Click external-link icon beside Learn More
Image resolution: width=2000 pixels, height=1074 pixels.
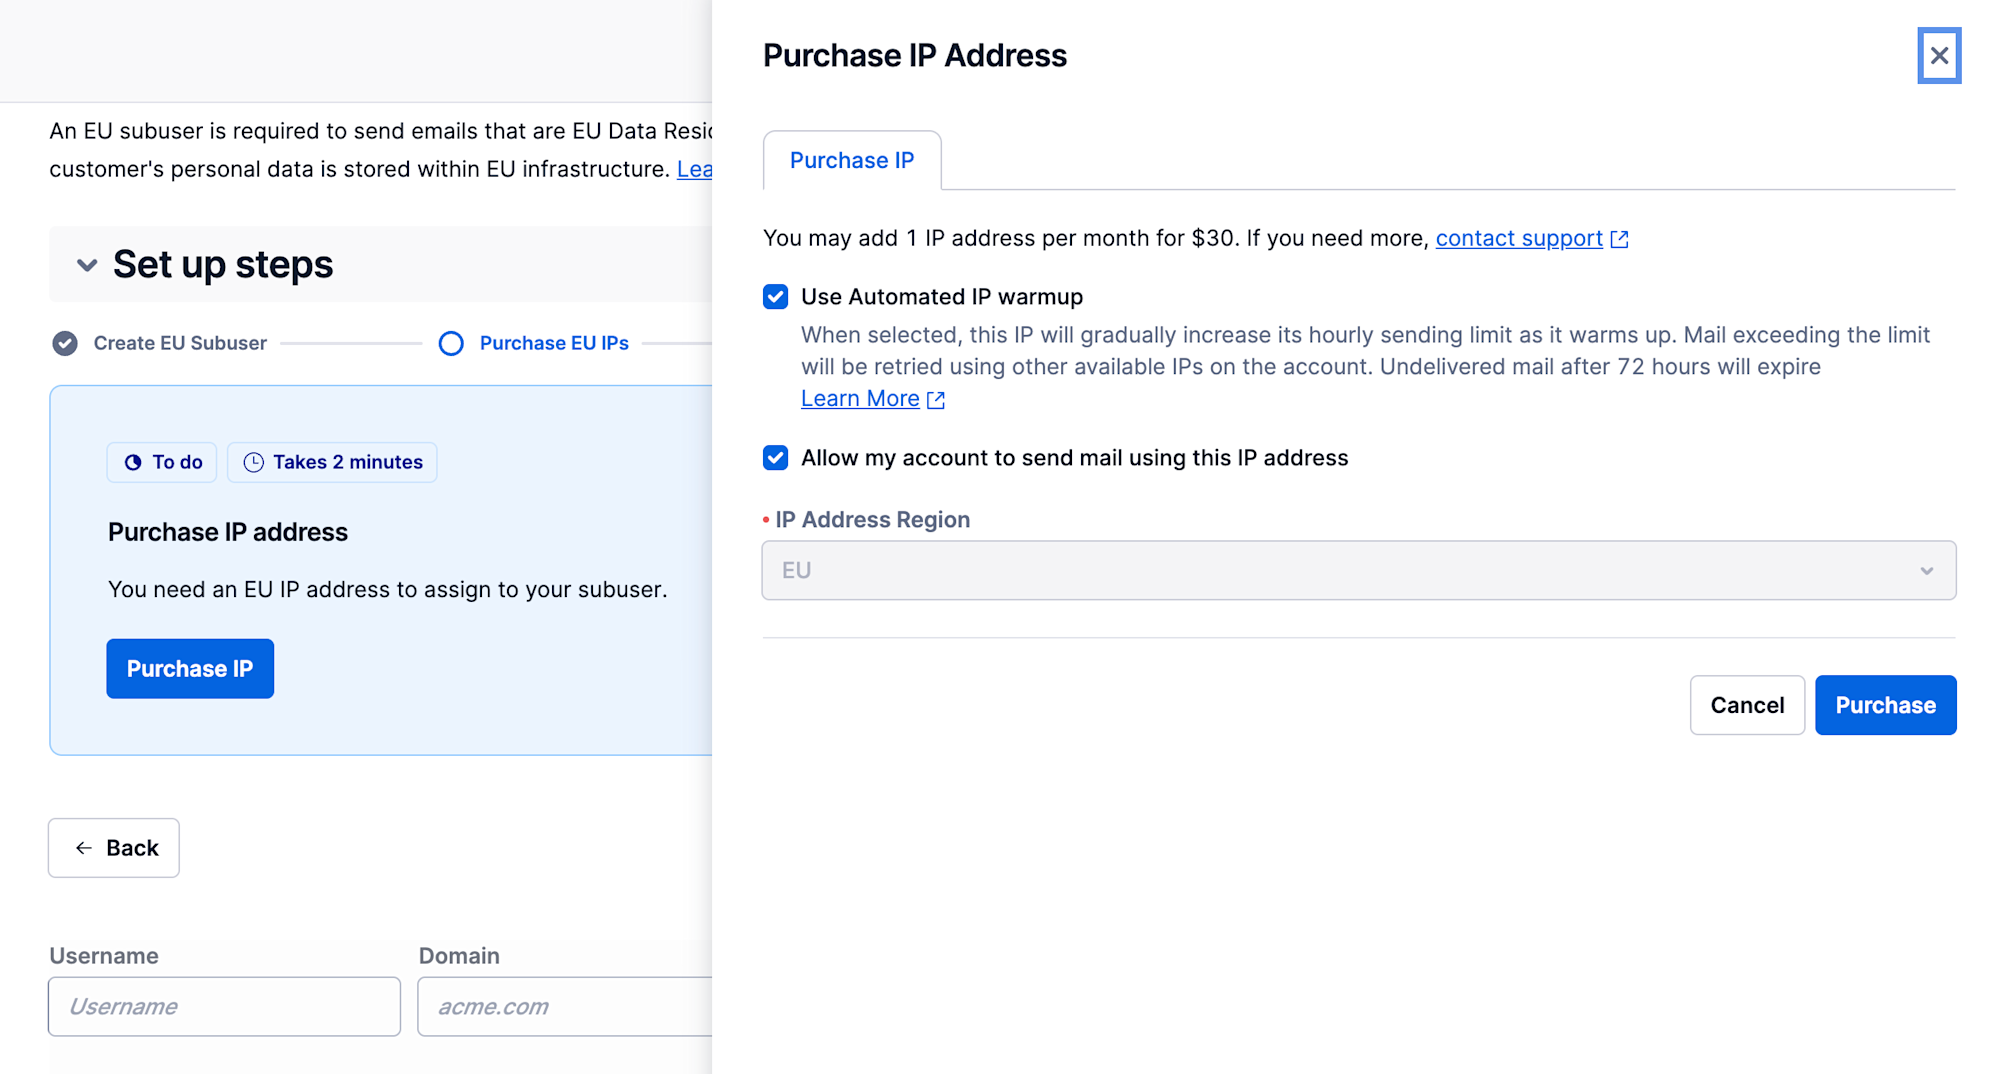pyautogui.click(x=936, y=400)
